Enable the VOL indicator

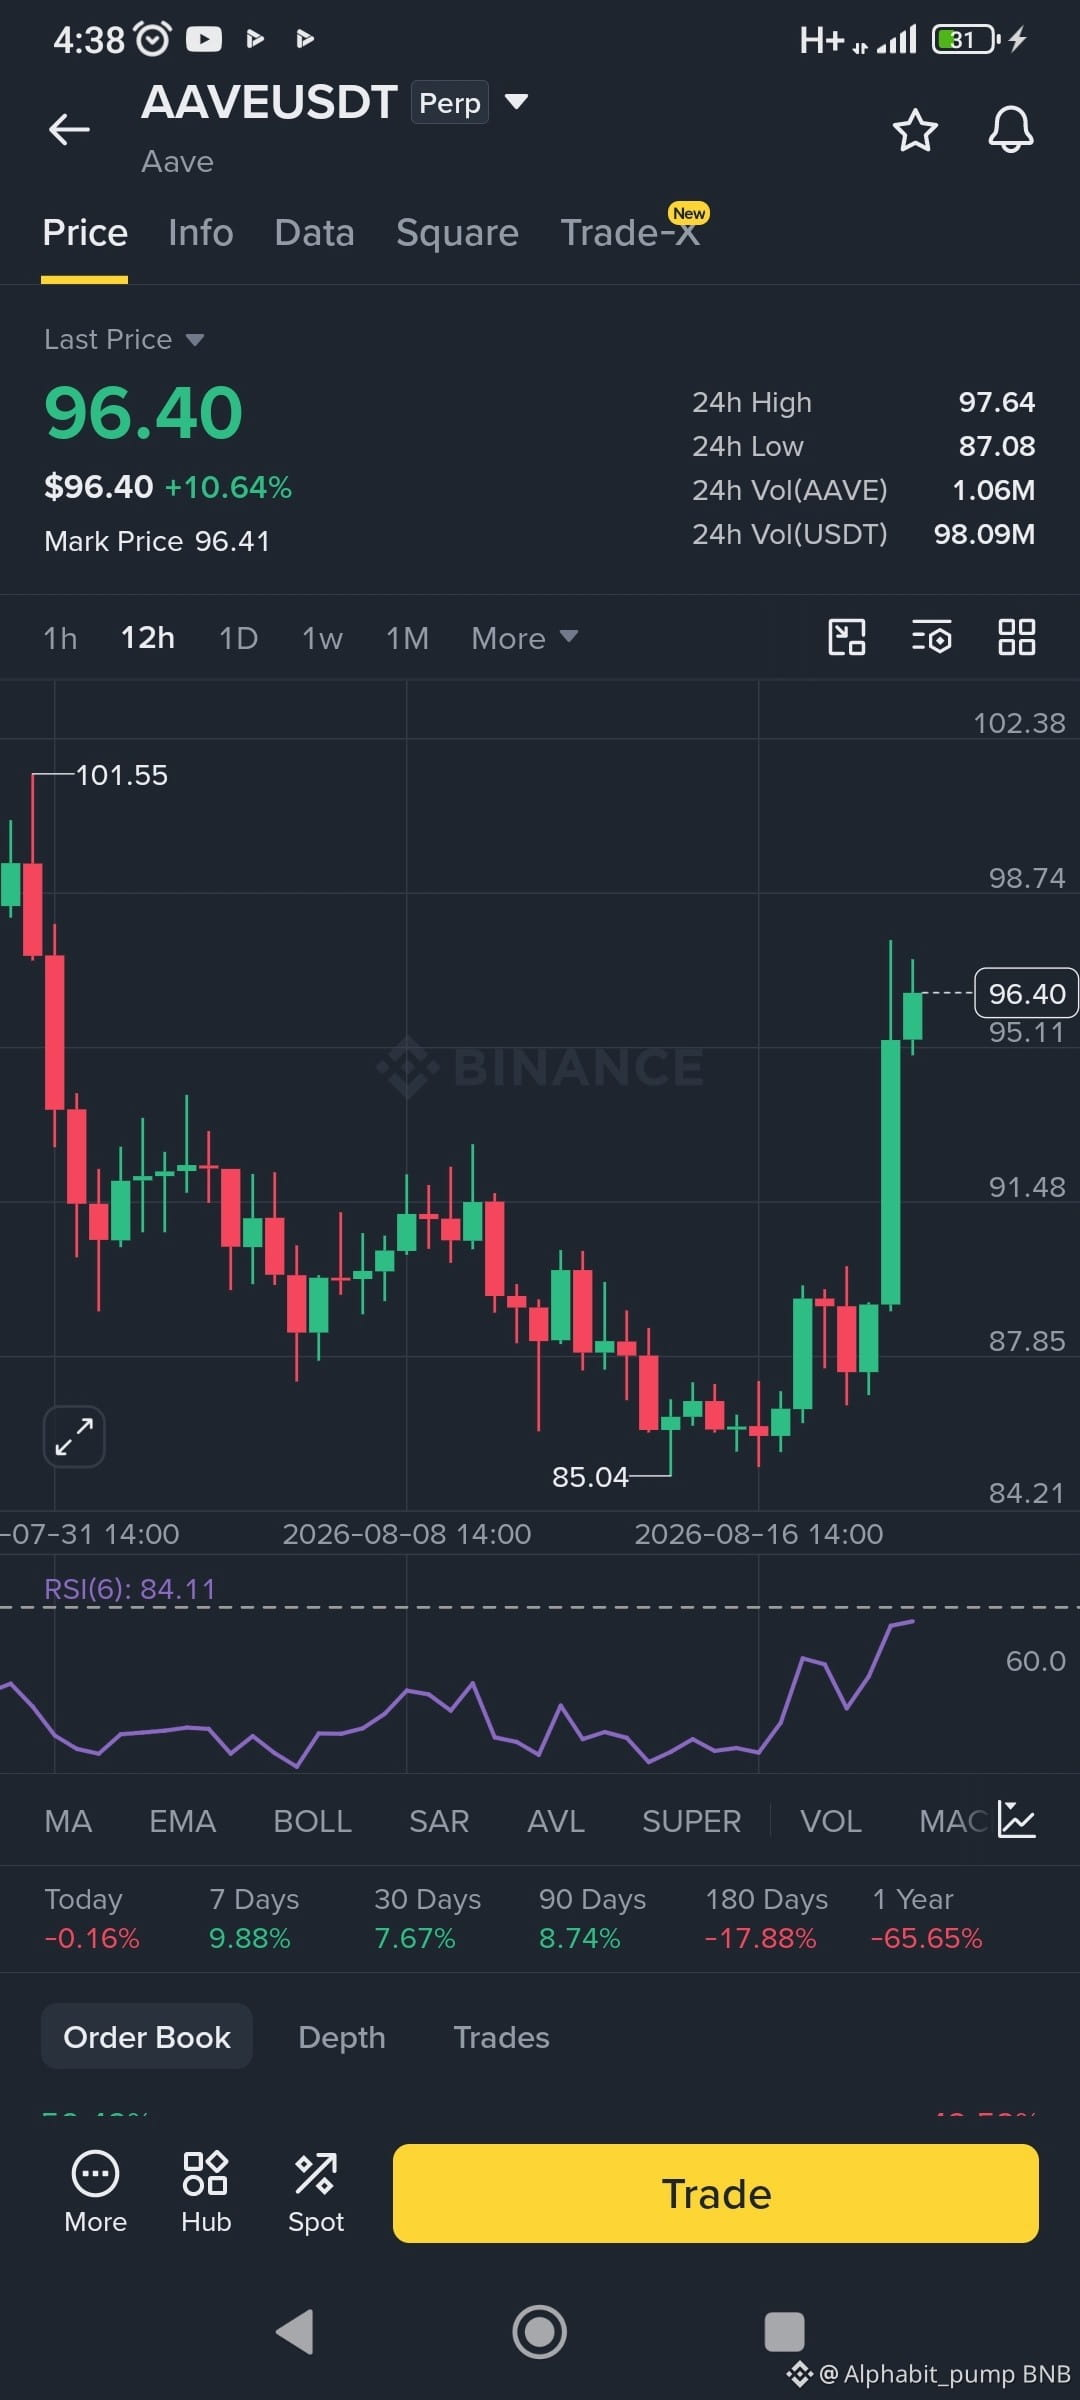click(830, 1821)
